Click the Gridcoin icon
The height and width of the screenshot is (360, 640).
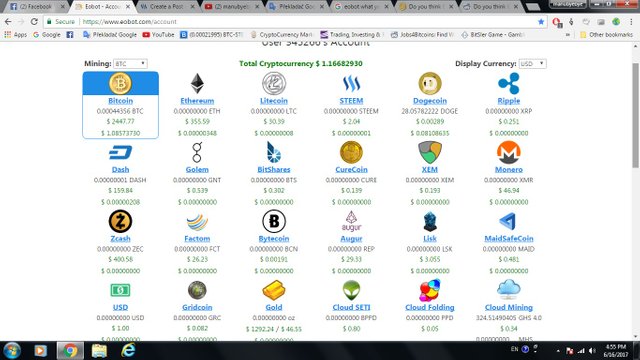[x=197, y=290]
